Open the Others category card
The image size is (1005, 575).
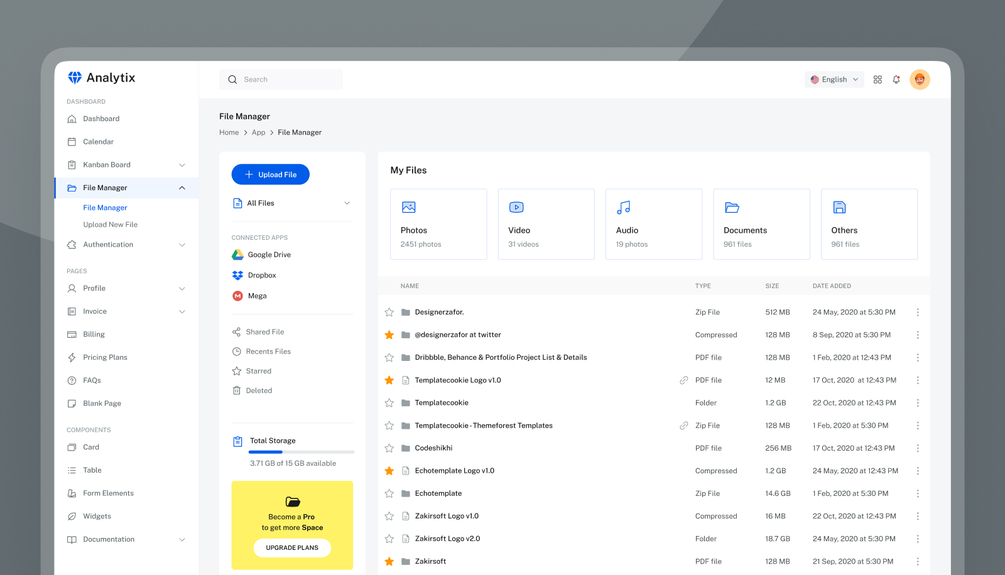(869, 224)
